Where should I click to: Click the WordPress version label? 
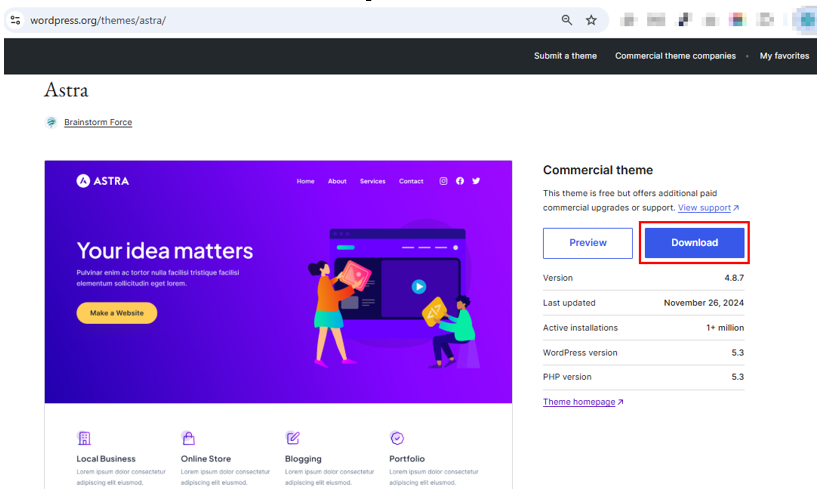[x=580, y=352]
